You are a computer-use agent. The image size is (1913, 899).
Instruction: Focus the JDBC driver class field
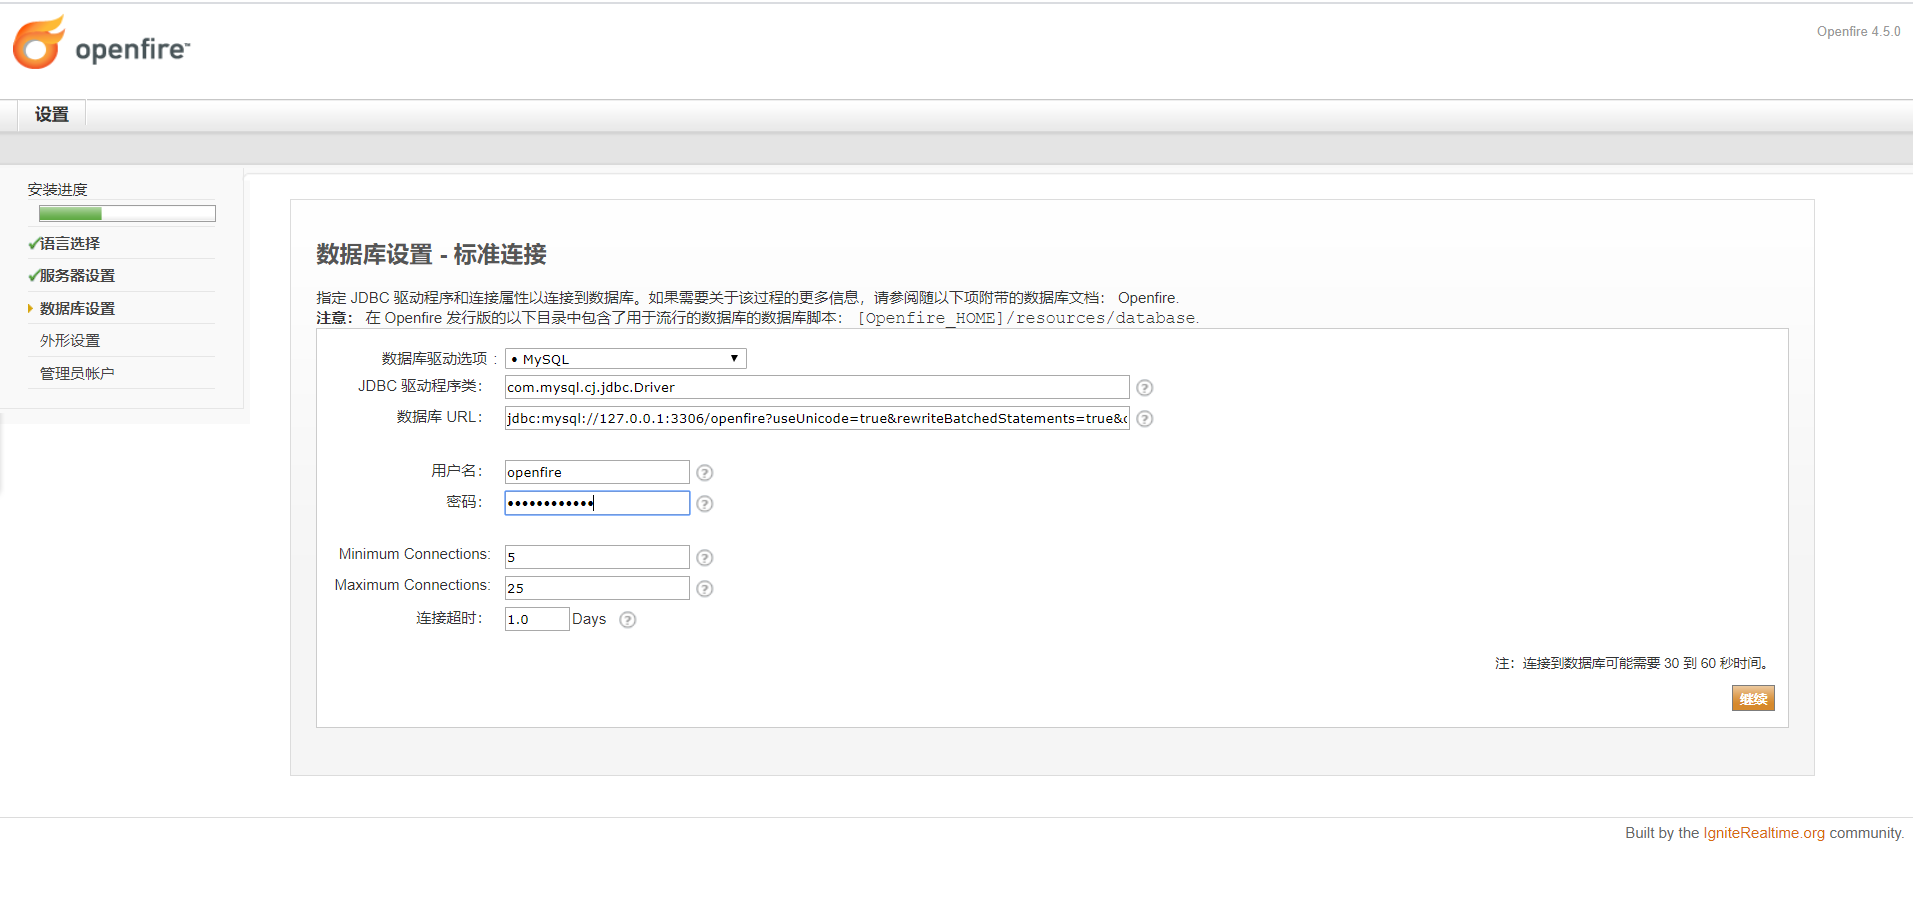point(817,387)
